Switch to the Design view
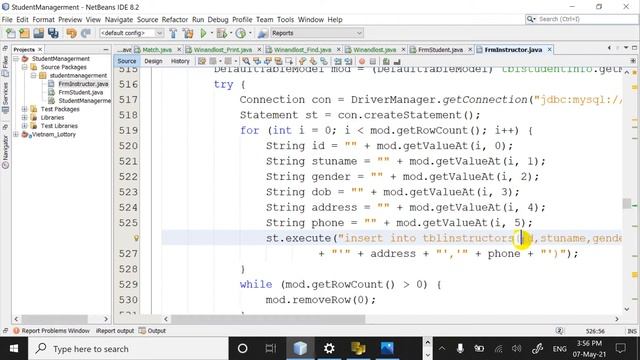The image size is (640, 360). [153, 61]
